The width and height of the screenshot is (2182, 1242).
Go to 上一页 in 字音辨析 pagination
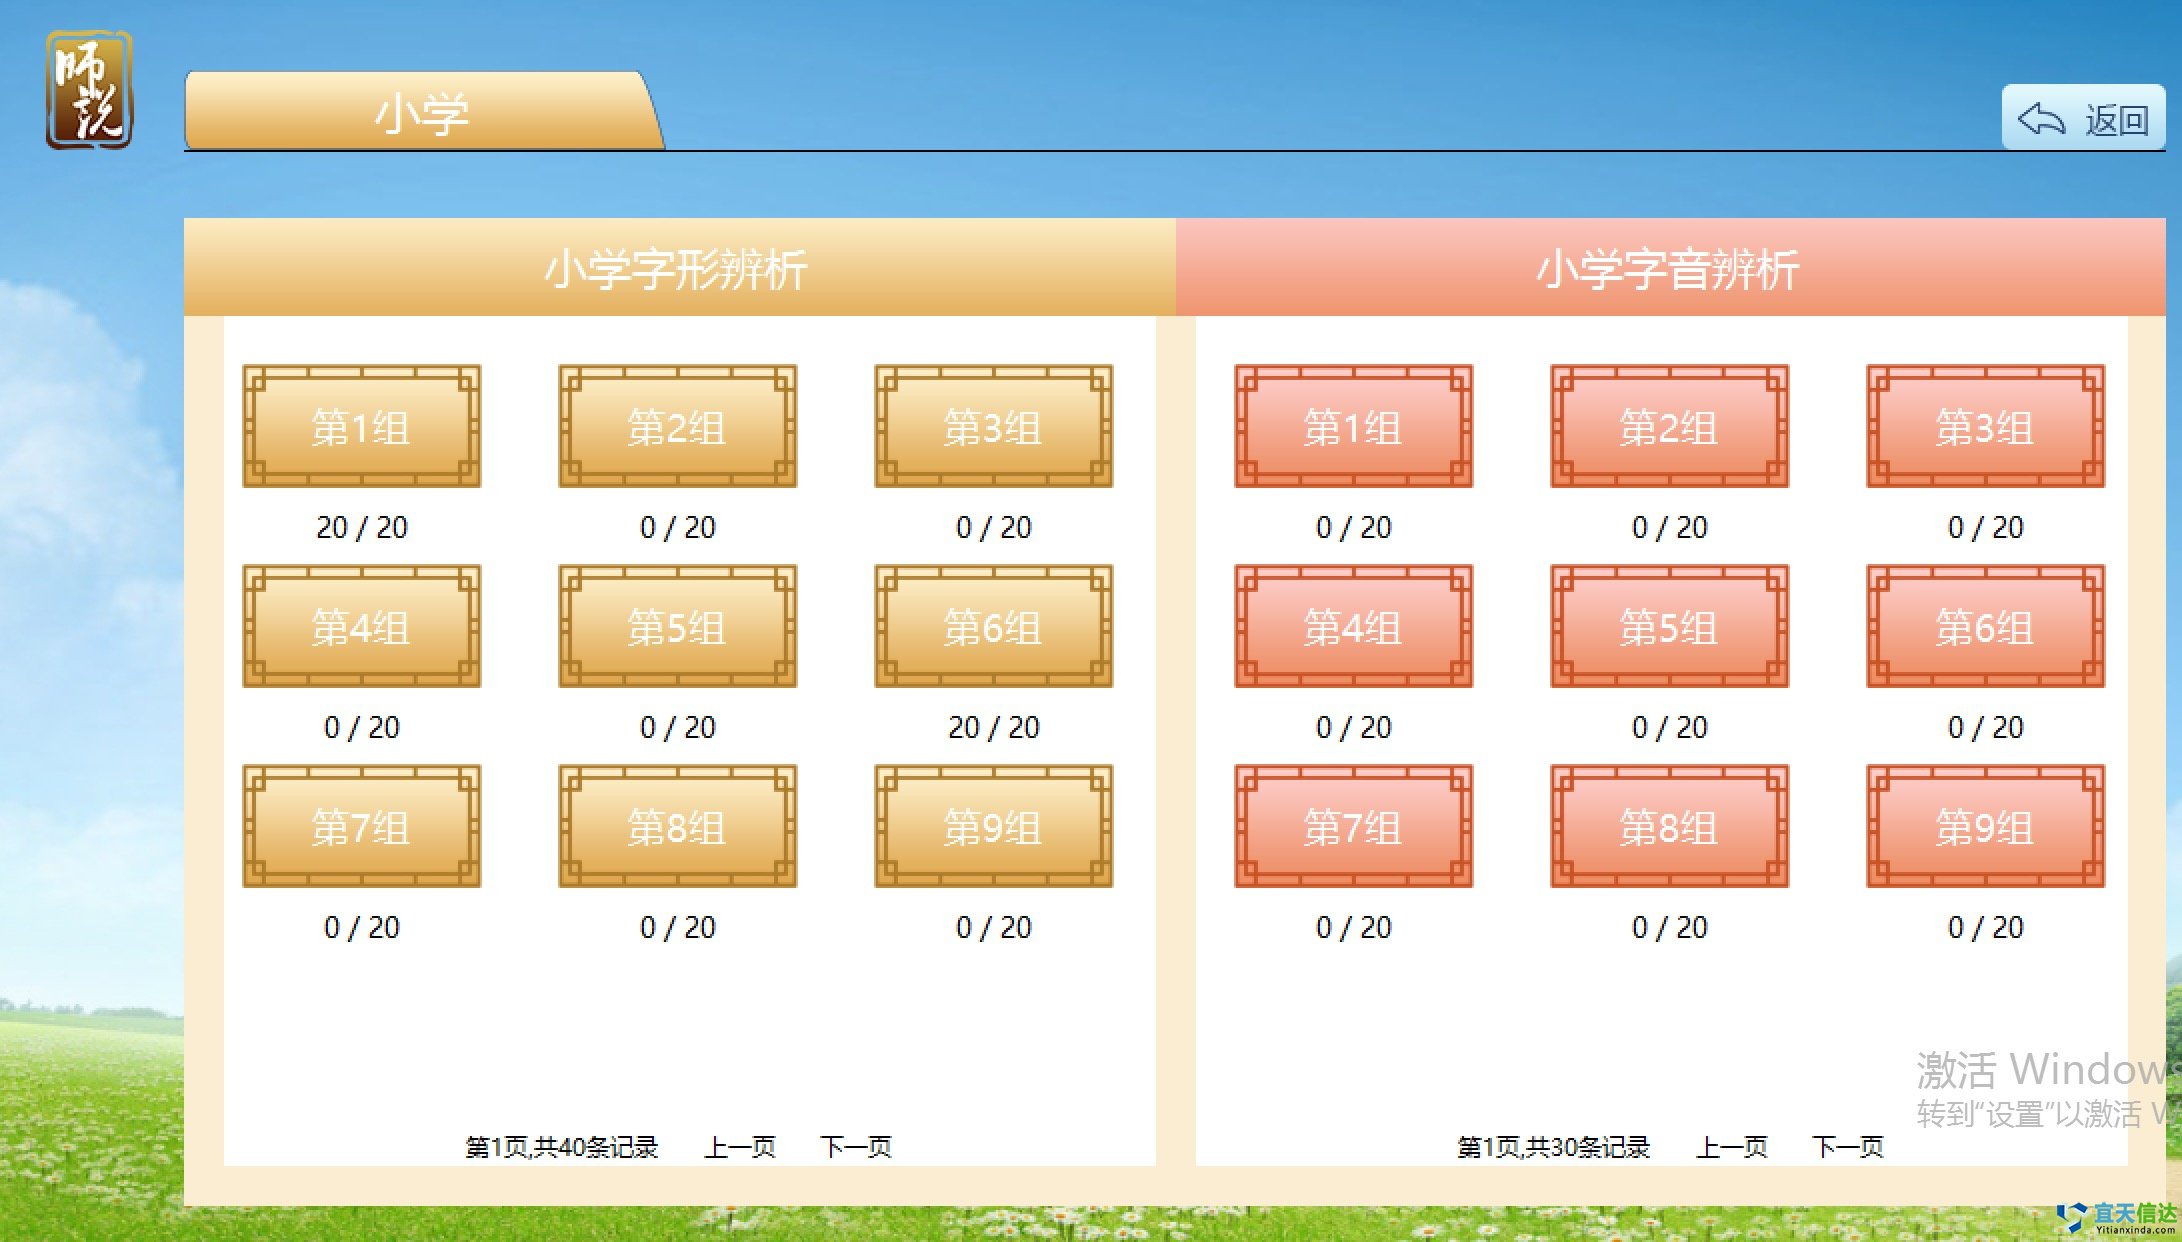1732,1147
